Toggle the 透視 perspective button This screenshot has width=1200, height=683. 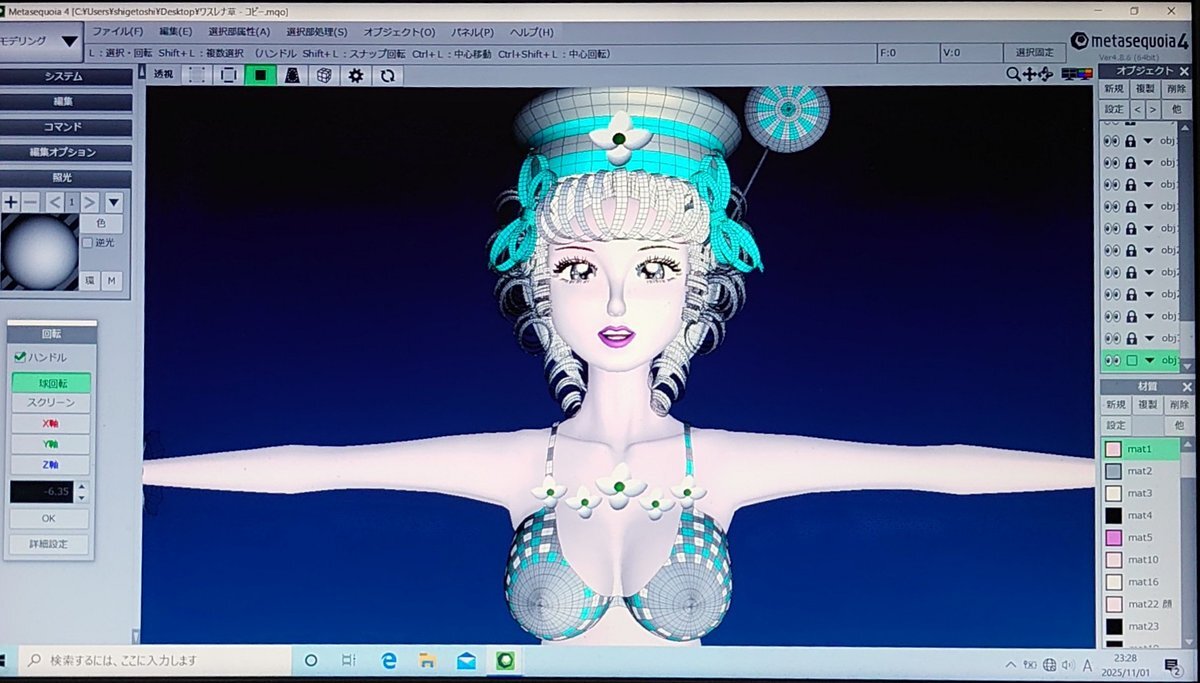163,74
